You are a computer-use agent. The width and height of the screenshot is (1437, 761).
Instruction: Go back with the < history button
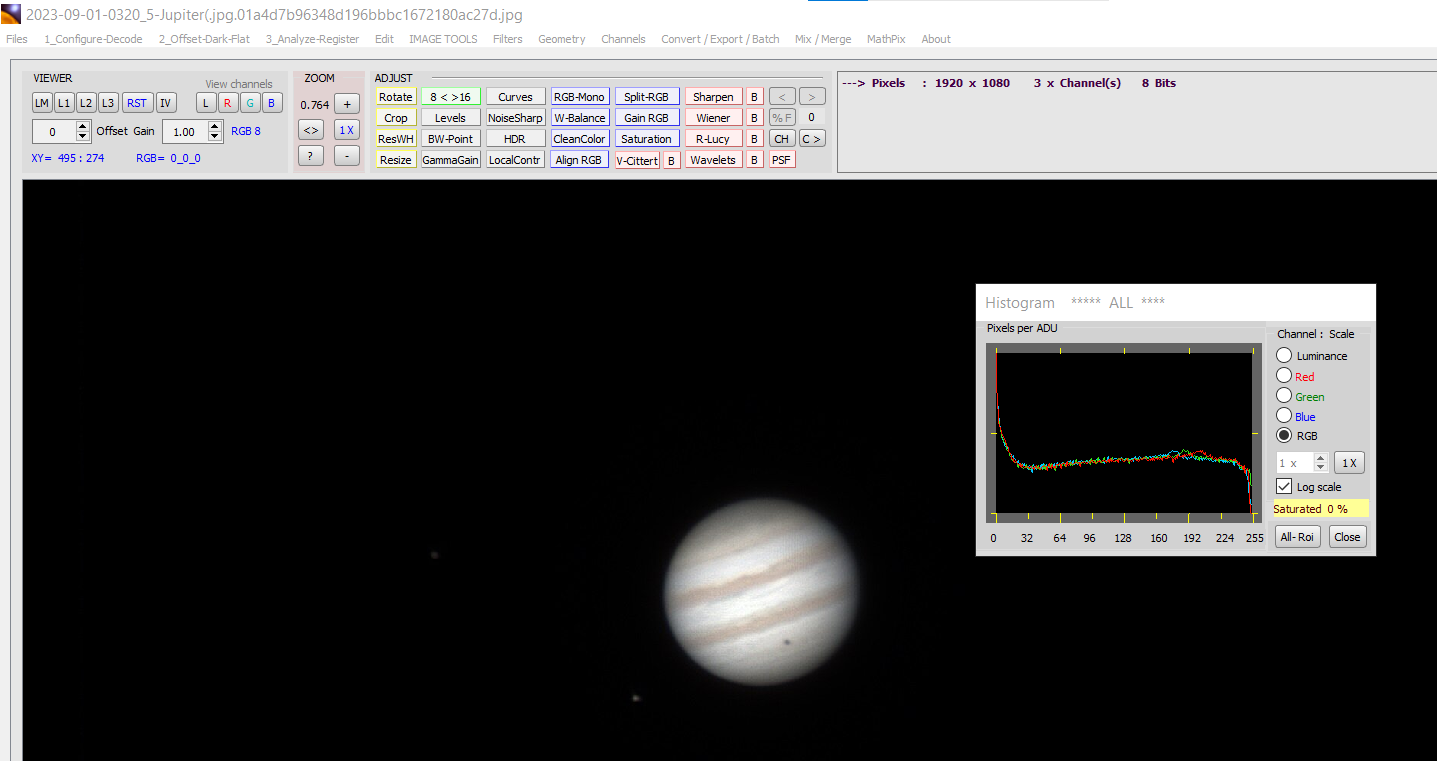(x=782, y=97)
